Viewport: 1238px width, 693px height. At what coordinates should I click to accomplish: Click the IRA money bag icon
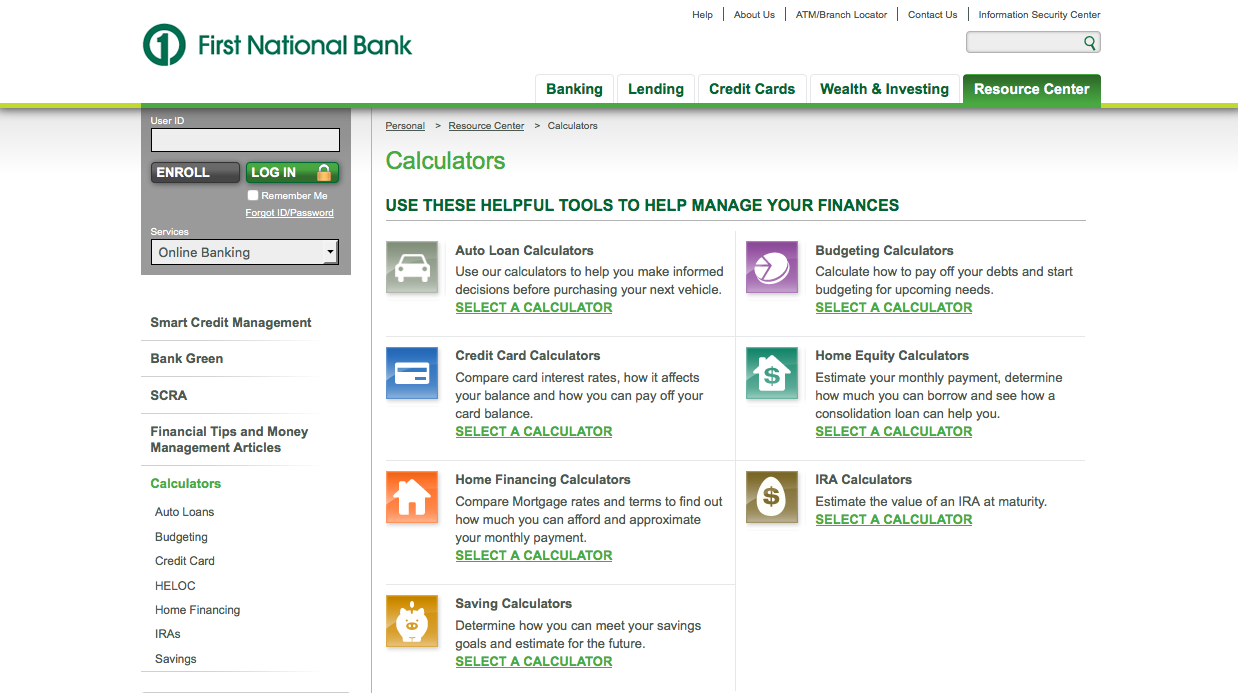tap(772, 497)
